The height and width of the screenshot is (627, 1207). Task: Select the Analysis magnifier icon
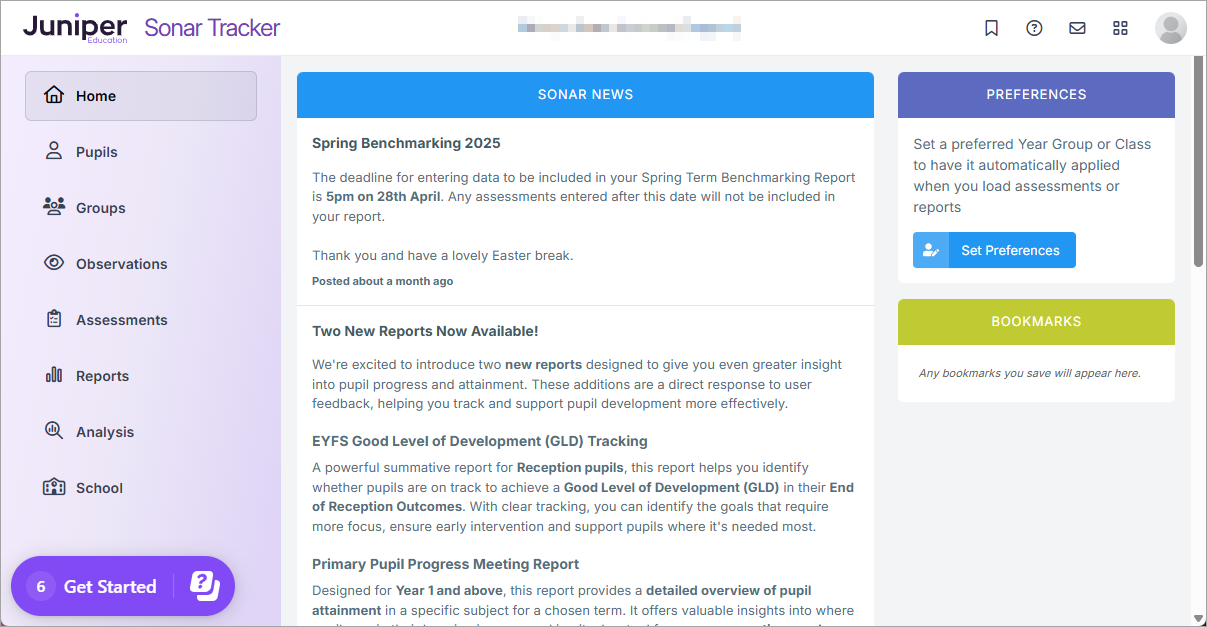pyautogui.click(x=53, y=431)
